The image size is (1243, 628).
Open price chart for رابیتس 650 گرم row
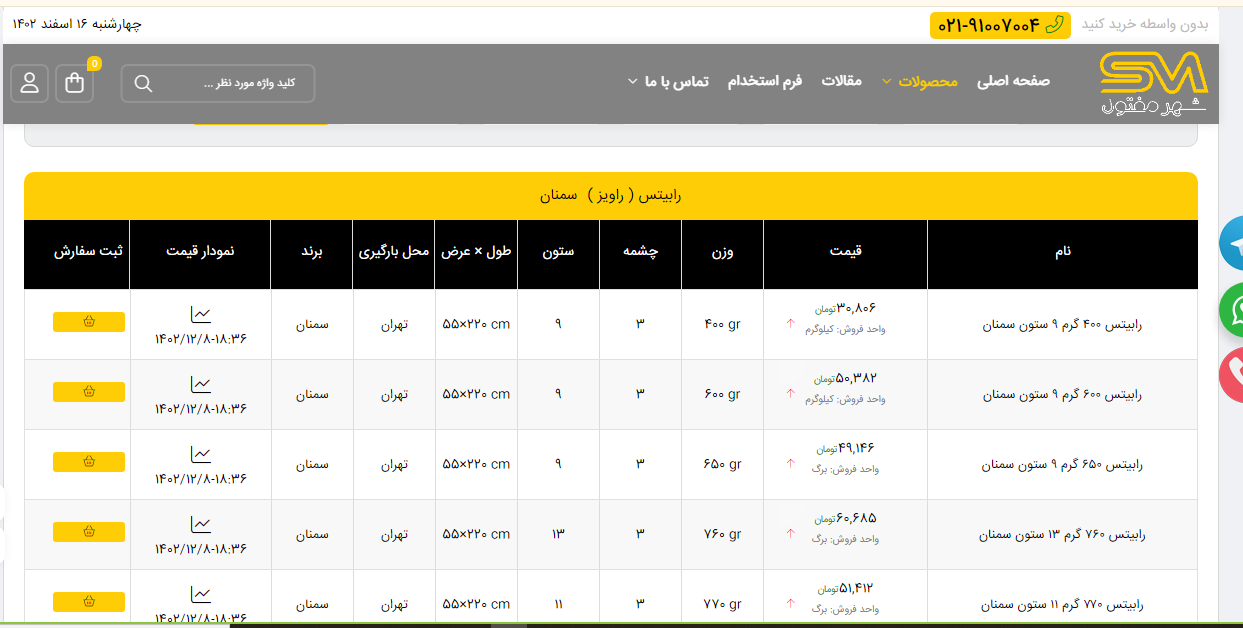201,454
